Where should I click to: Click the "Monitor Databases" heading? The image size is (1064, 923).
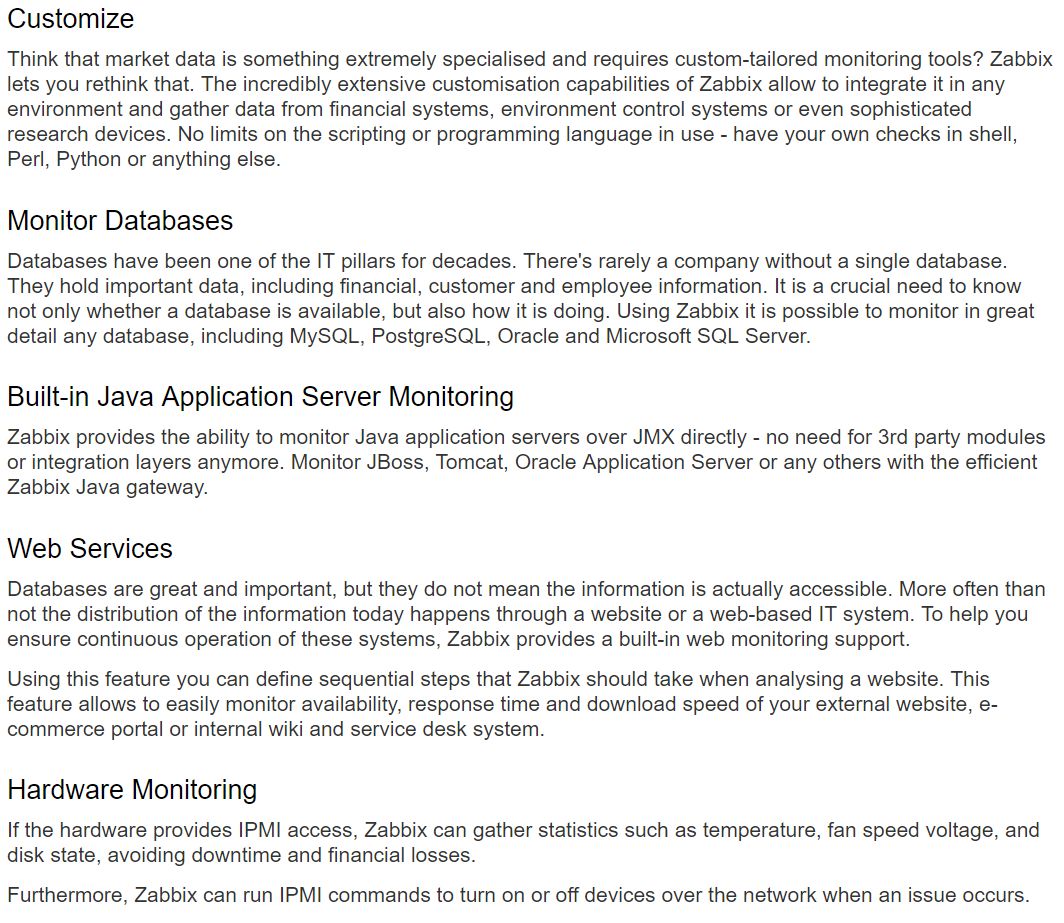[x=120, y=221]
